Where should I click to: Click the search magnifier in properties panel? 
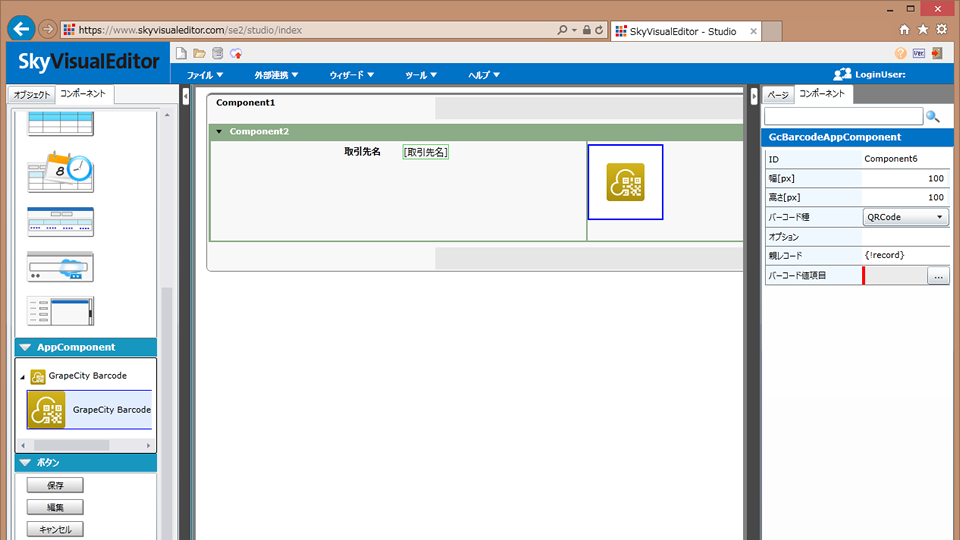pyautogui.click(x=932, y=116)
